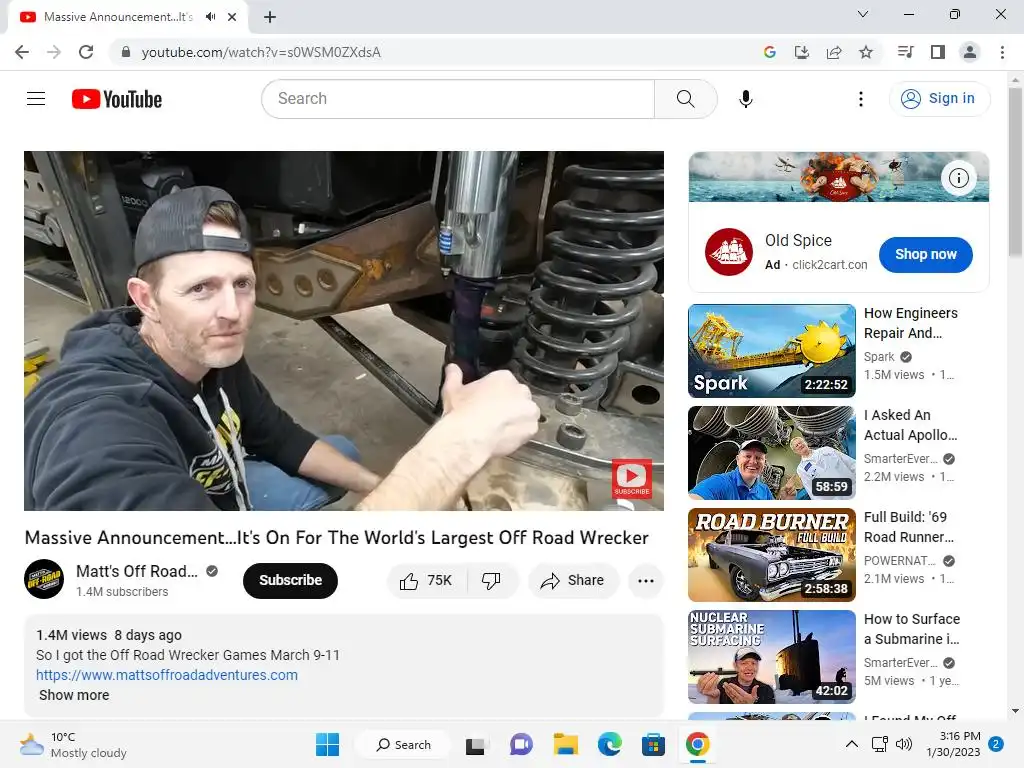Screen dimensions: 1024x768
Task: Open tab search chevron
Action: 863,14
